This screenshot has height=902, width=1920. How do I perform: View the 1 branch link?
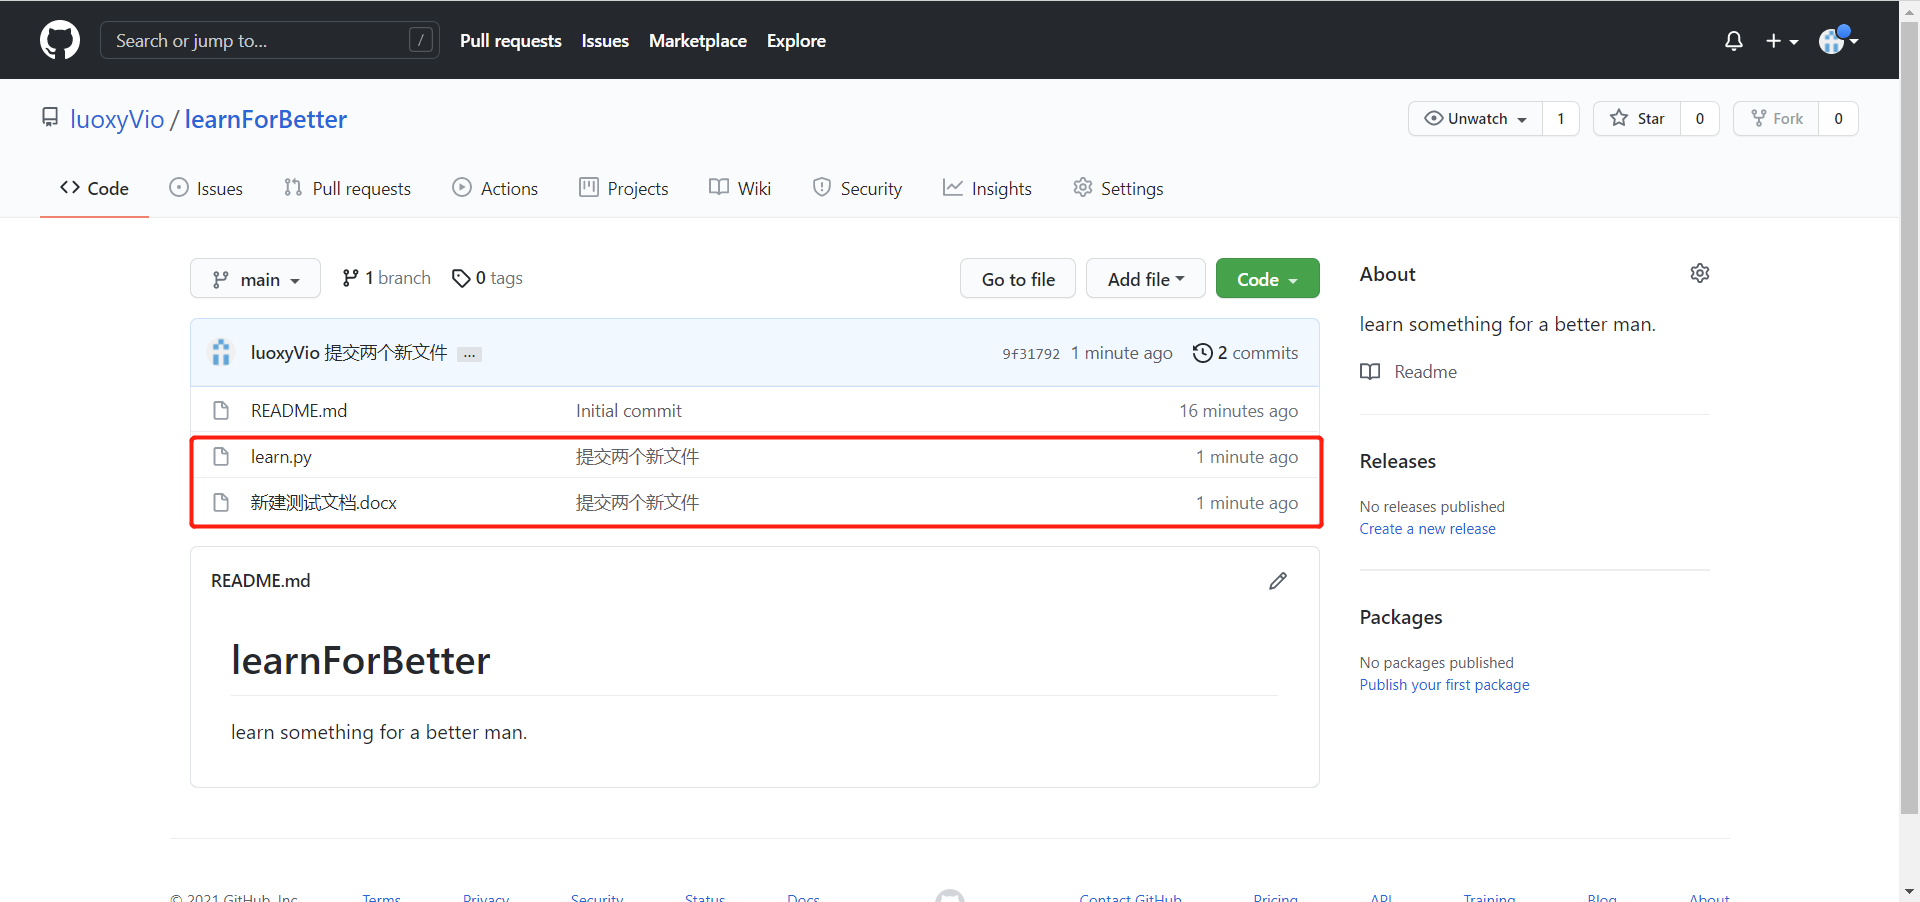click(x=386, y=278)
